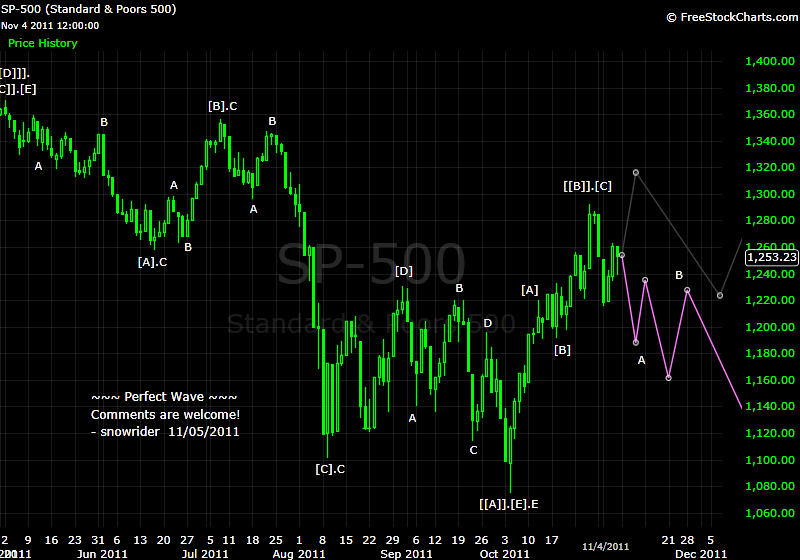
Task: Click the 'Jun 2011' month label
Action: pyautogui.click(x=102, y=554)
